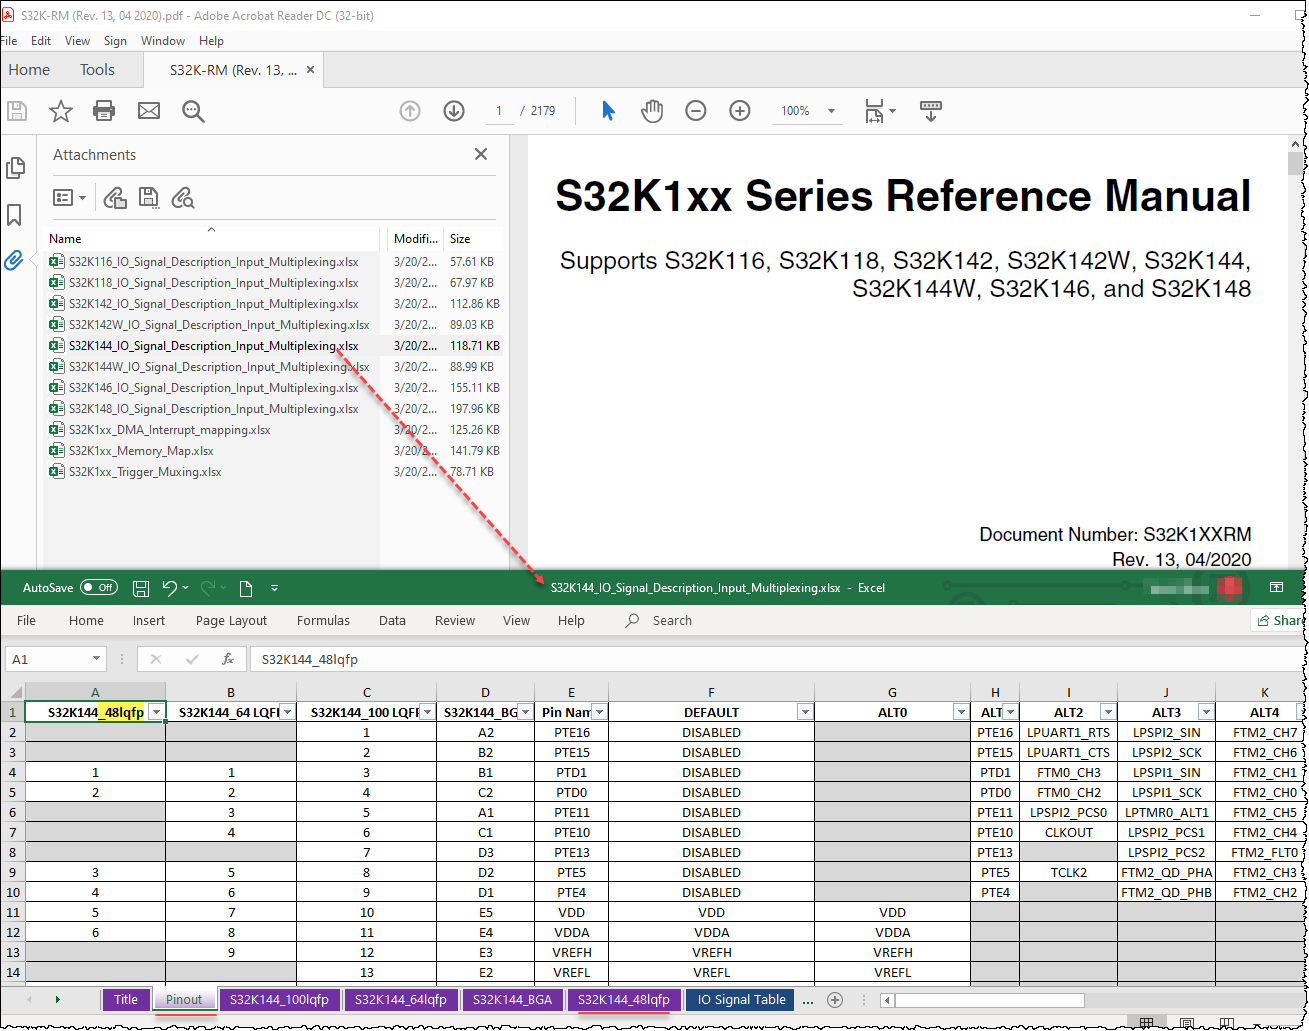1309x1031 pixels.
Task: Open the S32K144_BGA sheet tab
Action: coord(513,999)
